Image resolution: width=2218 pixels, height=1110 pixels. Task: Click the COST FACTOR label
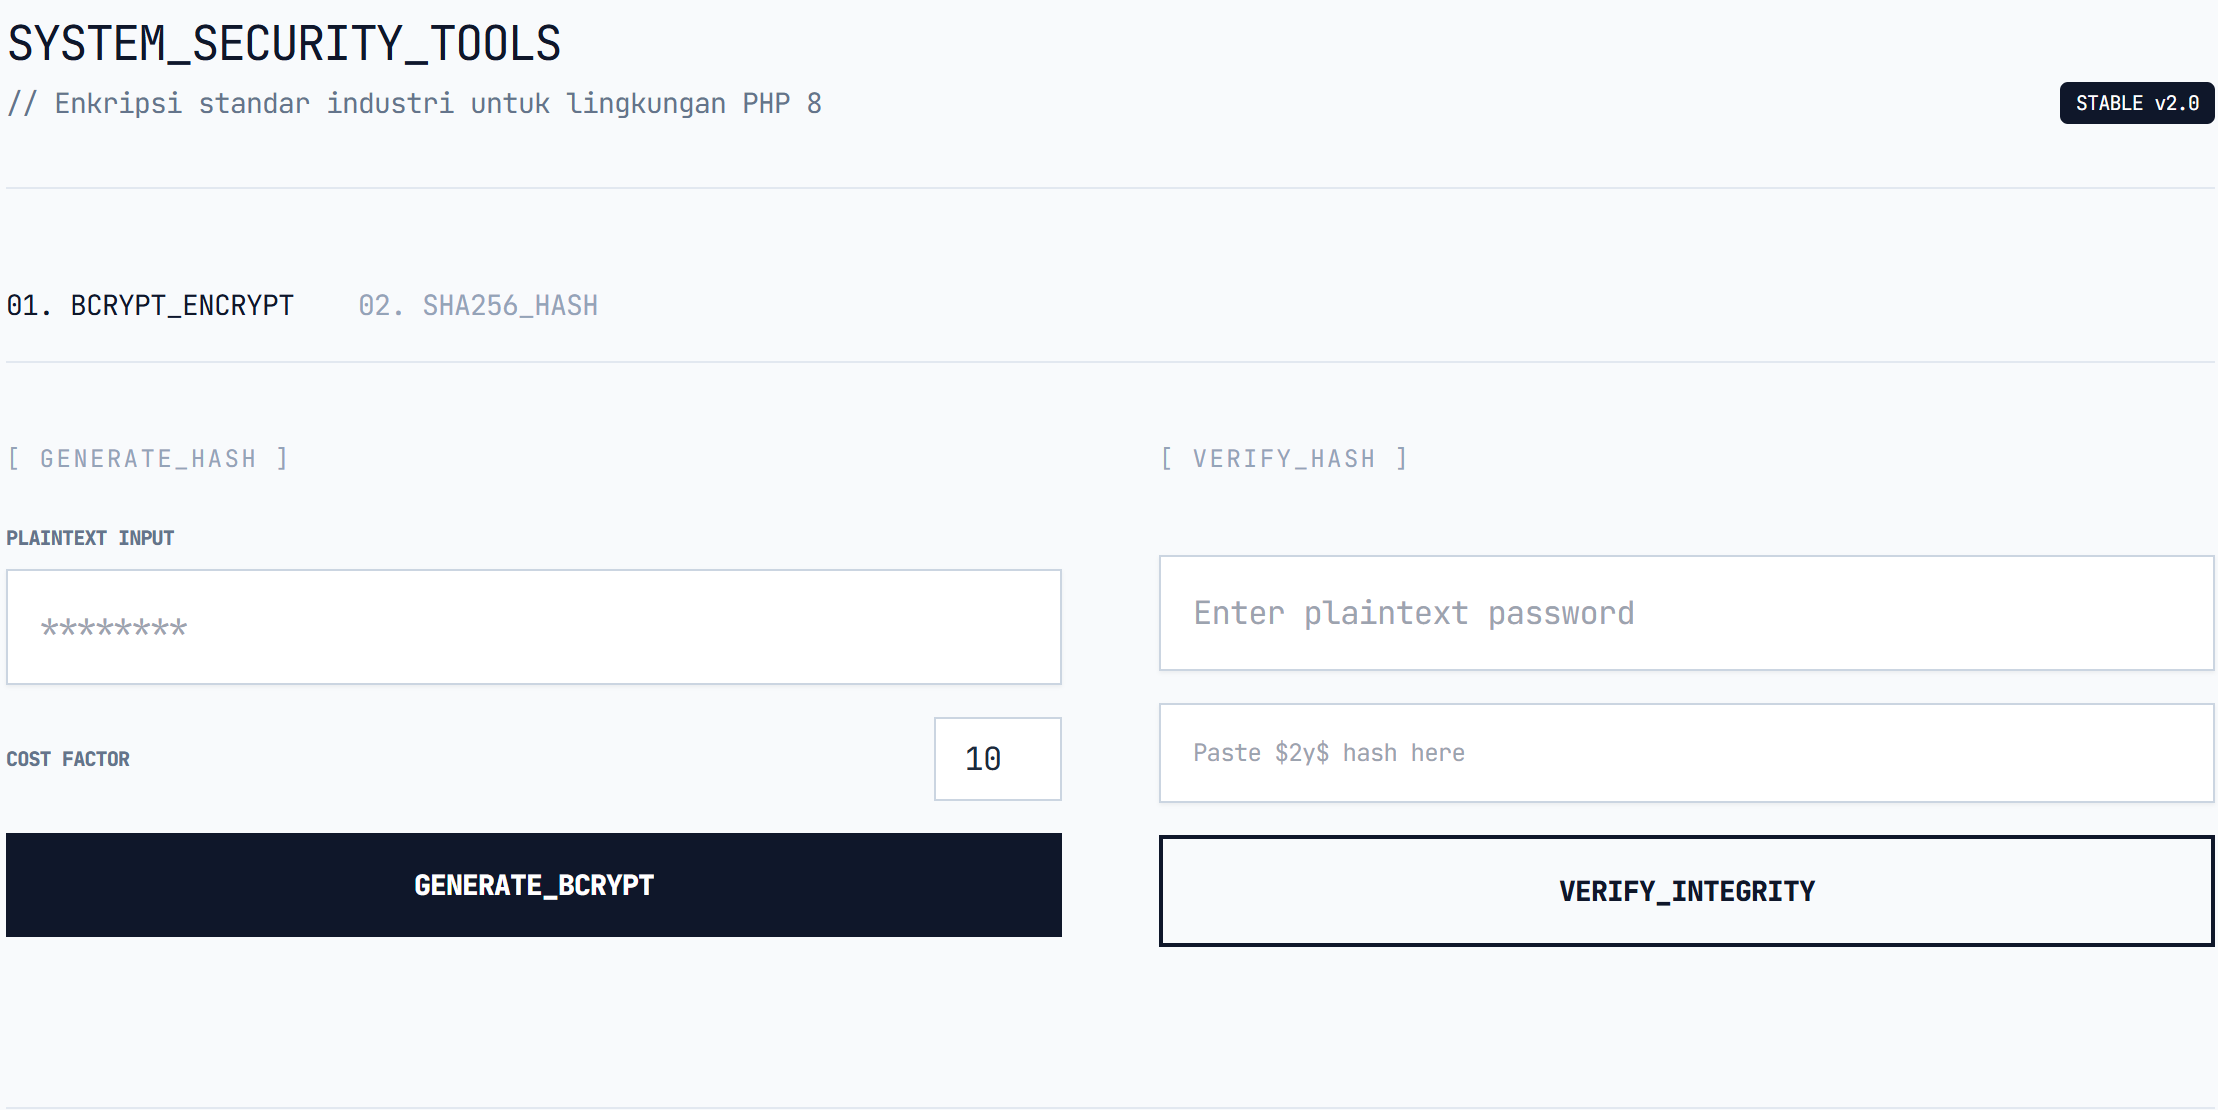(68, 759)
